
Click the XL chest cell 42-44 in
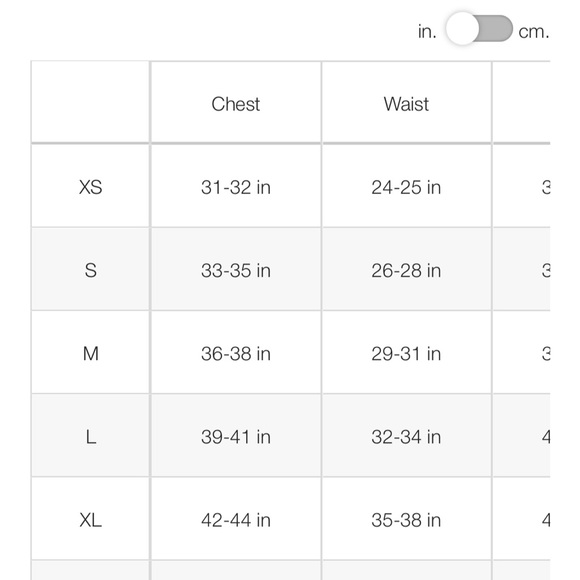click(236, 520)
